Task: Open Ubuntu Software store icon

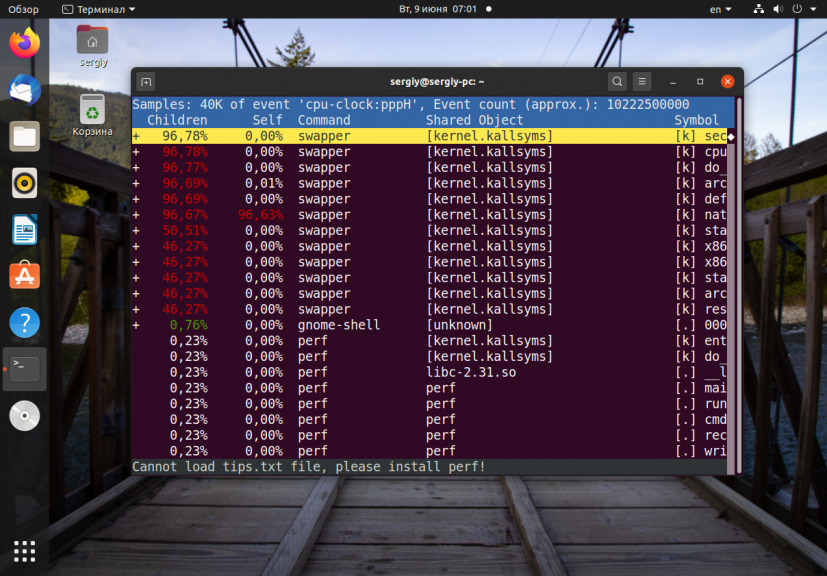Action: tap(25, 276)
